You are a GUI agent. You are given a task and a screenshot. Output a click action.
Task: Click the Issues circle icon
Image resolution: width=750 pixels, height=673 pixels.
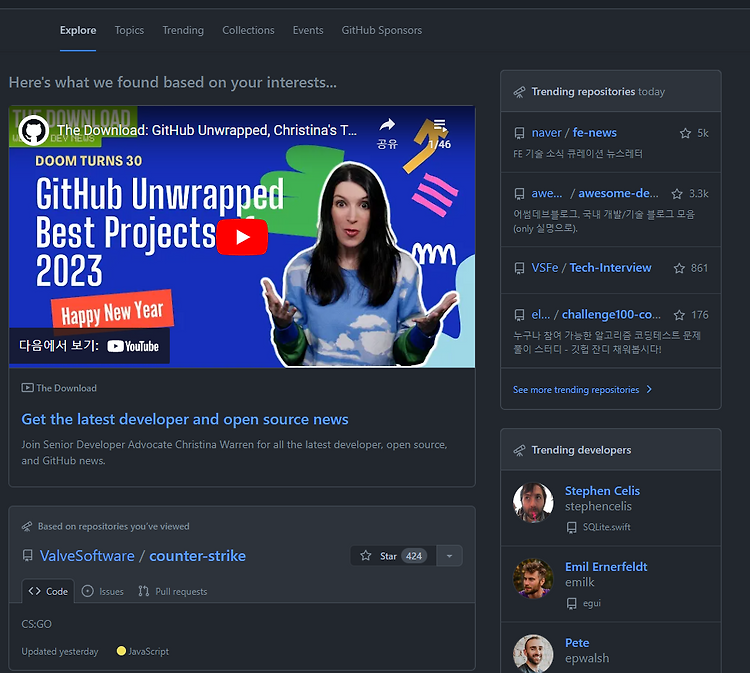(x=88, y=591)
